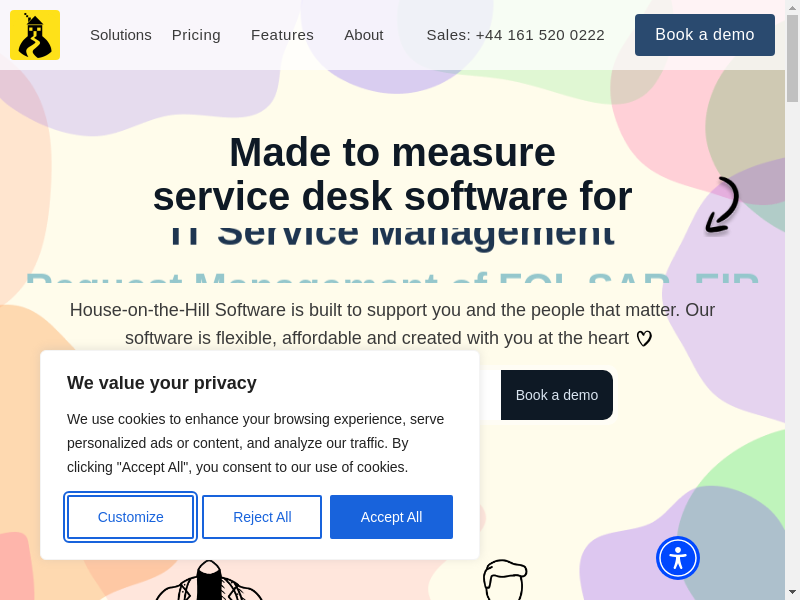The image size is (800, 600).
Task: Call the sales phone number link
Action: 515,35
